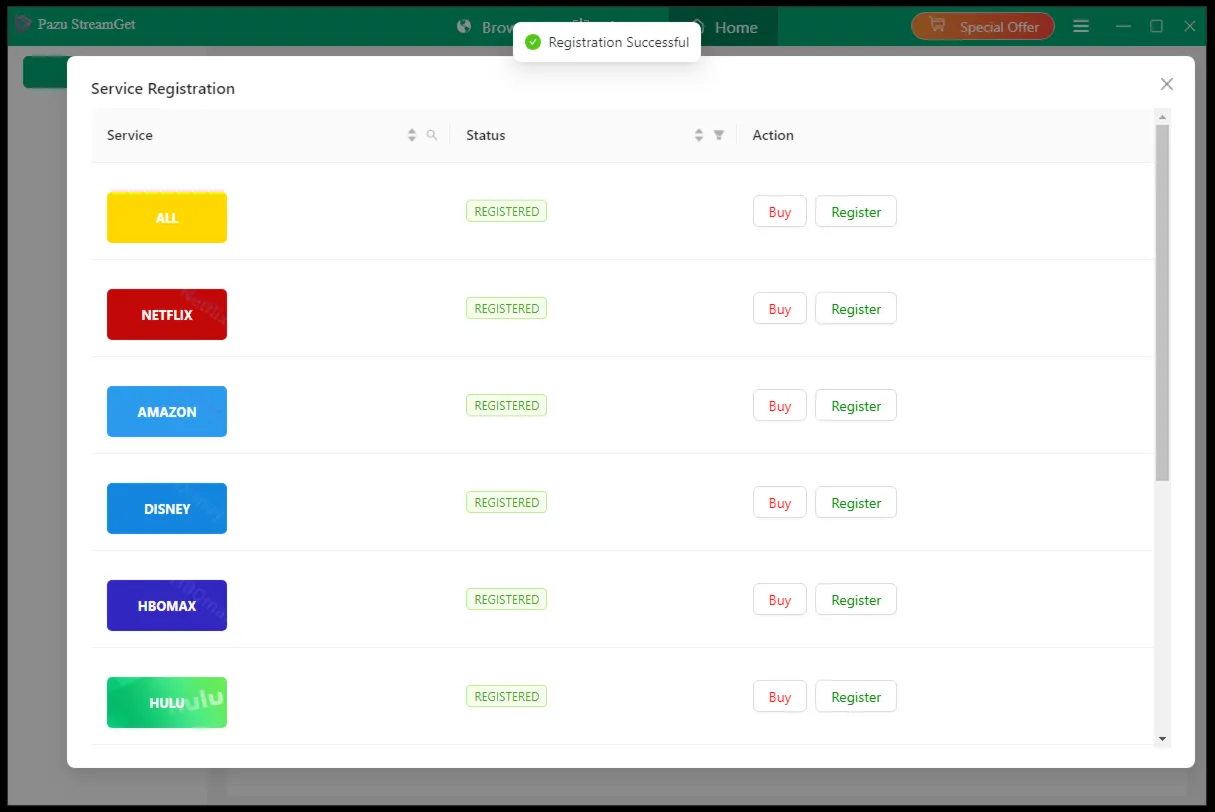Click REGISTERED status in the Netflix row
This screenshot has height=812, width=1215.
506,308
